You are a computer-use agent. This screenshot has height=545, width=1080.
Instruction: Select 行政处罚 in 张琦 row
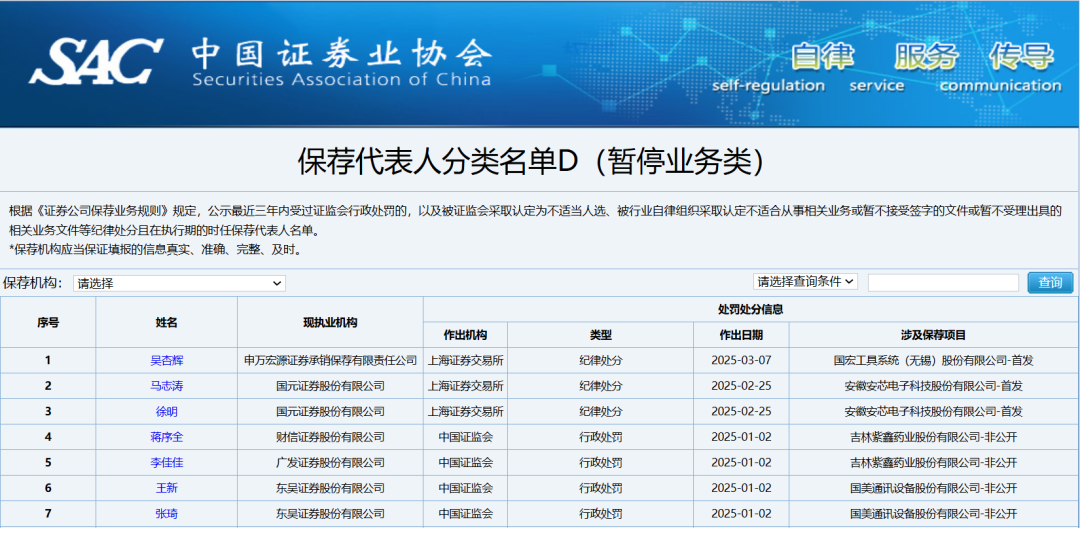601,513
